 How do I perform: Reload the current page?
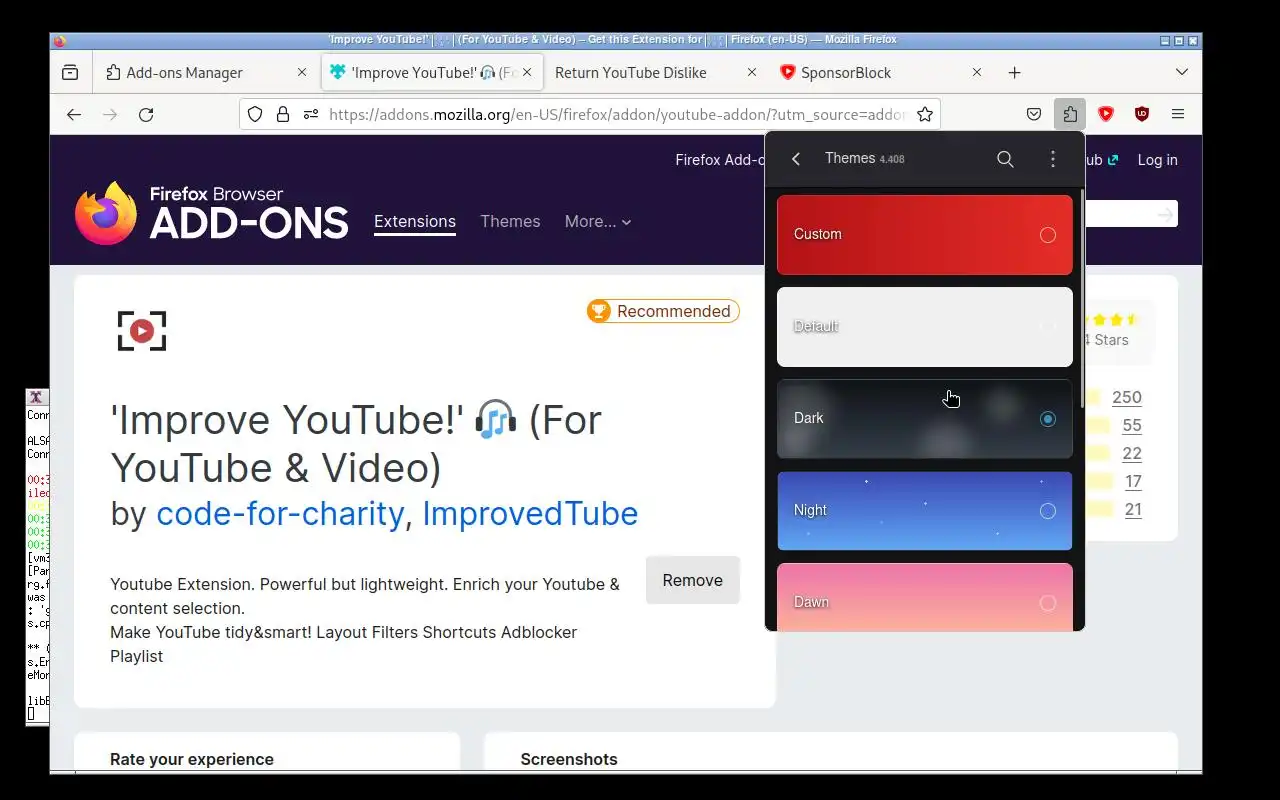pos(146,114)
